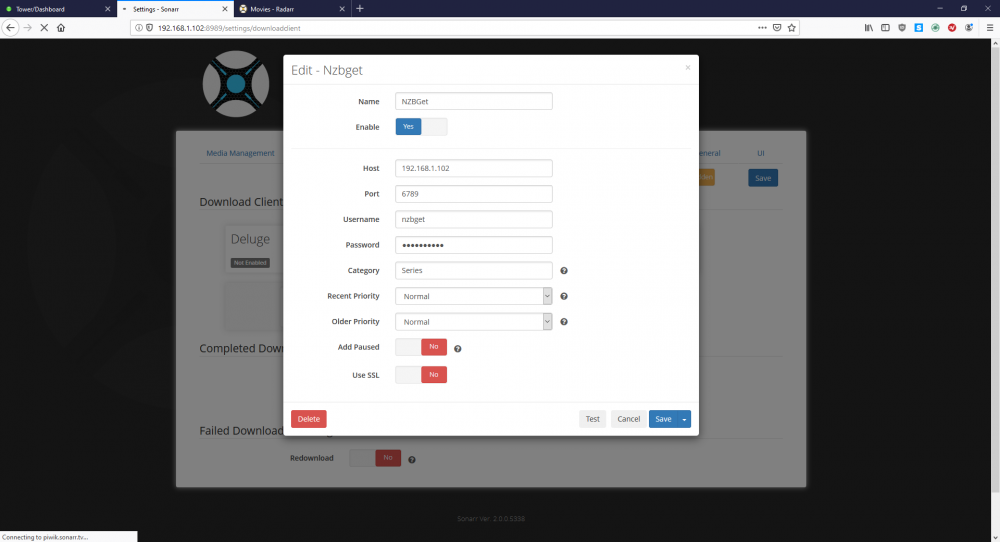Open the Media Management settings tab

point(240,153)
